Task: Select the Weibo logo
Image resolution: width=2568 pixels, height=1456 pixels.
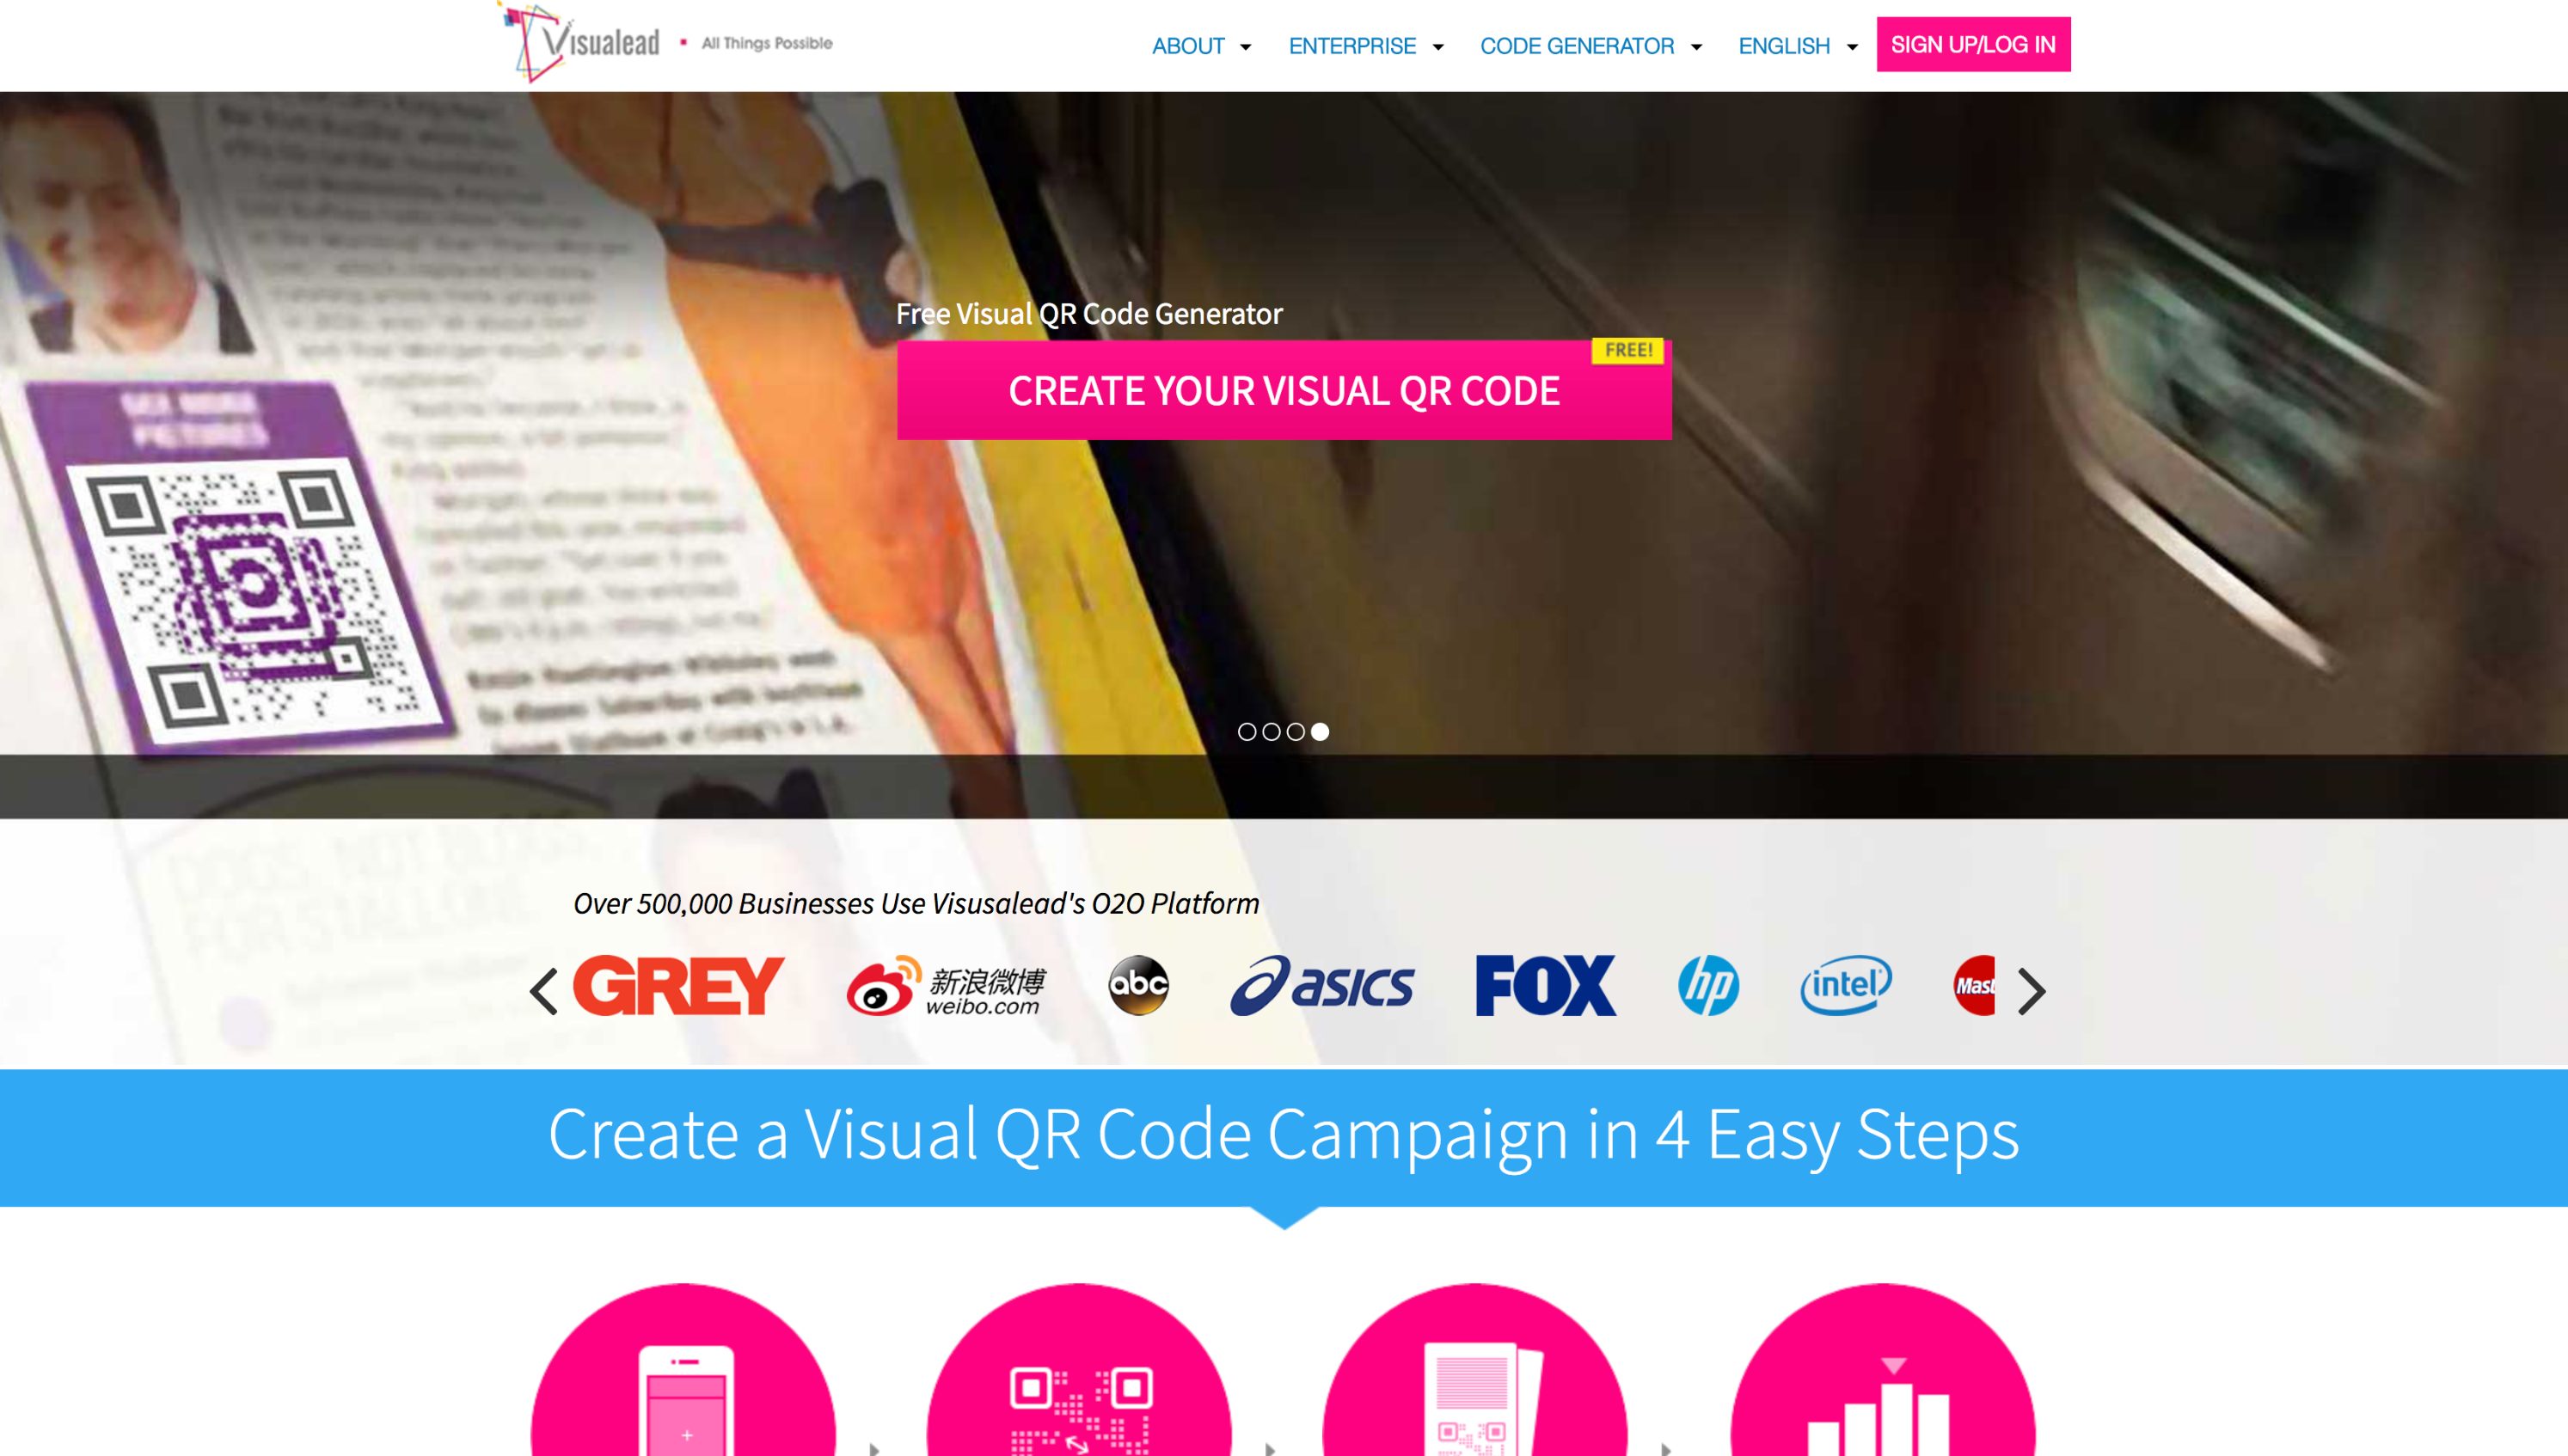Action: 945,986
